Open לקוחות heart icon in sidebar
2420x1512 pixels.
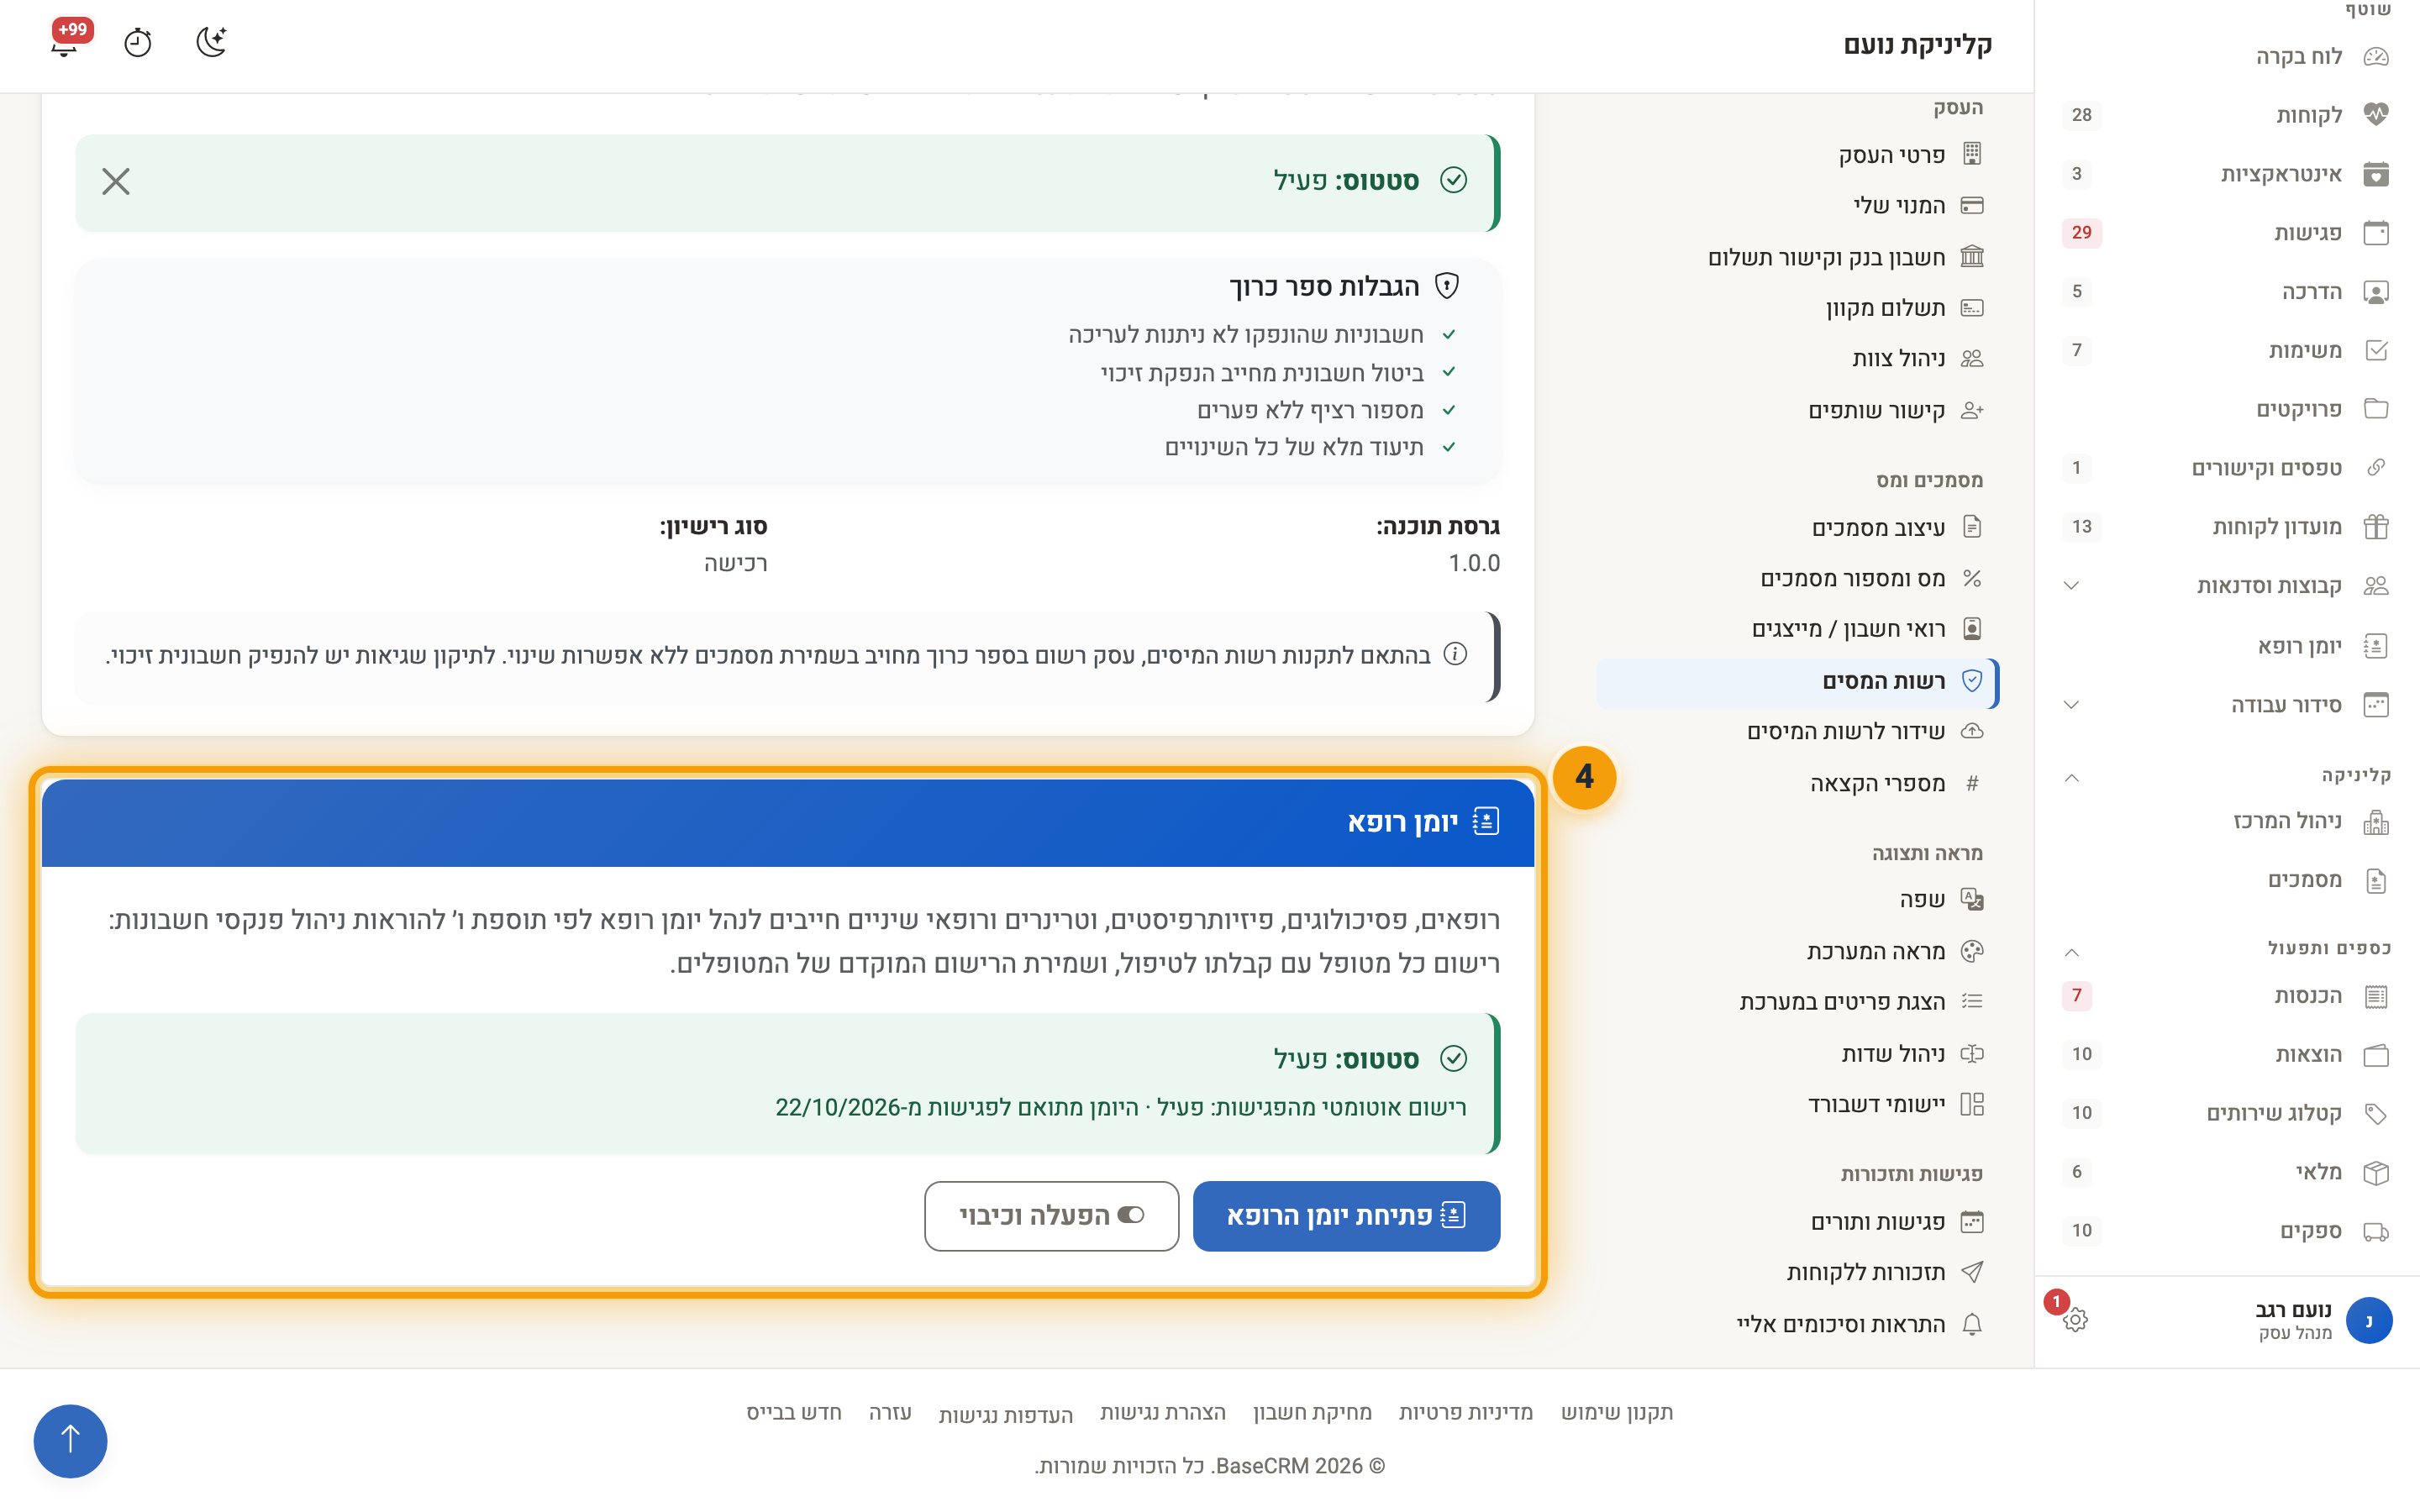coord(2376,114)
